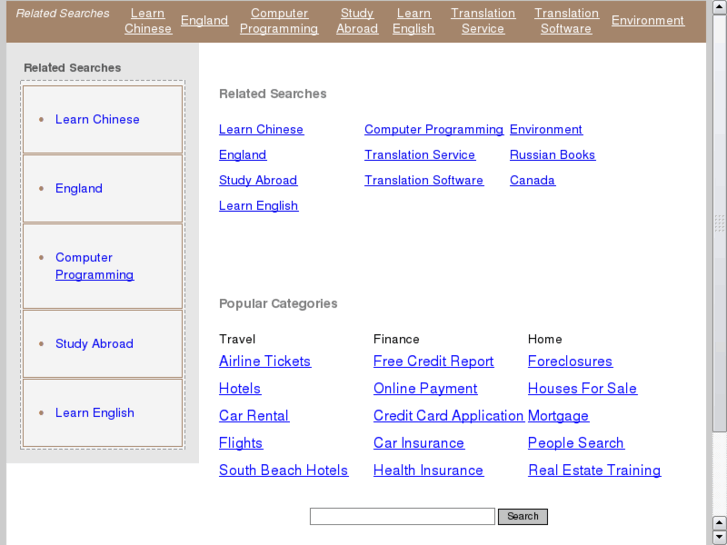Open Translation Service in top brown bar
This screenshot has width=727, height=545.
pyautogui.click(x=483, y=21)
